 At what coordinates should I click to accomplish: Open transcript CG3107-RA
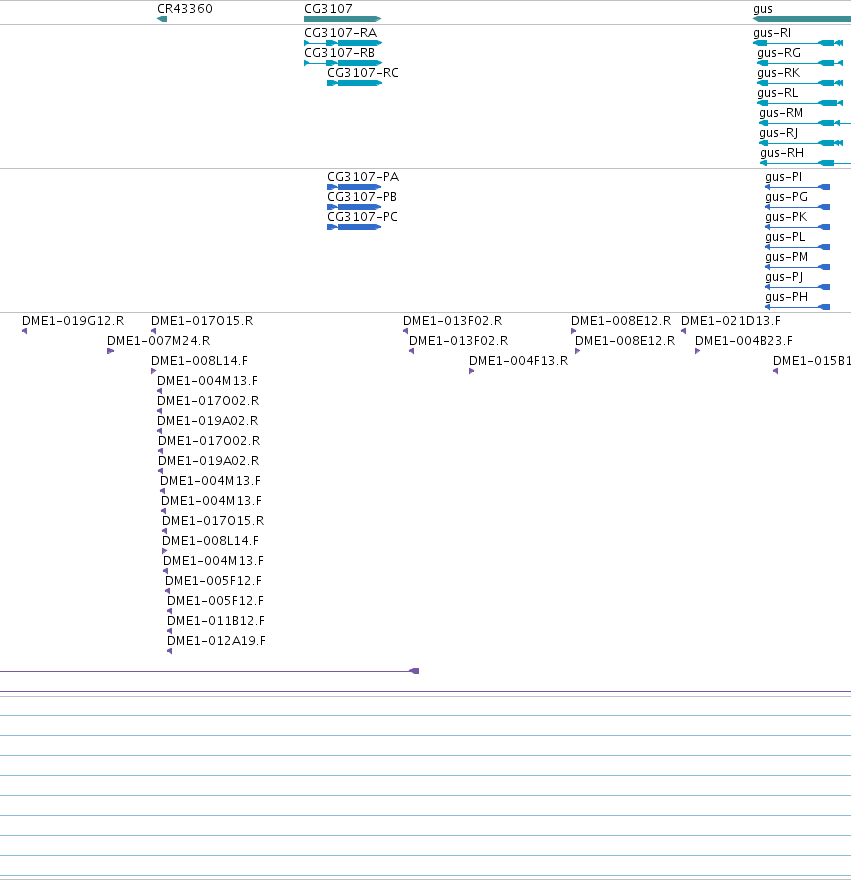pos(342,43)
